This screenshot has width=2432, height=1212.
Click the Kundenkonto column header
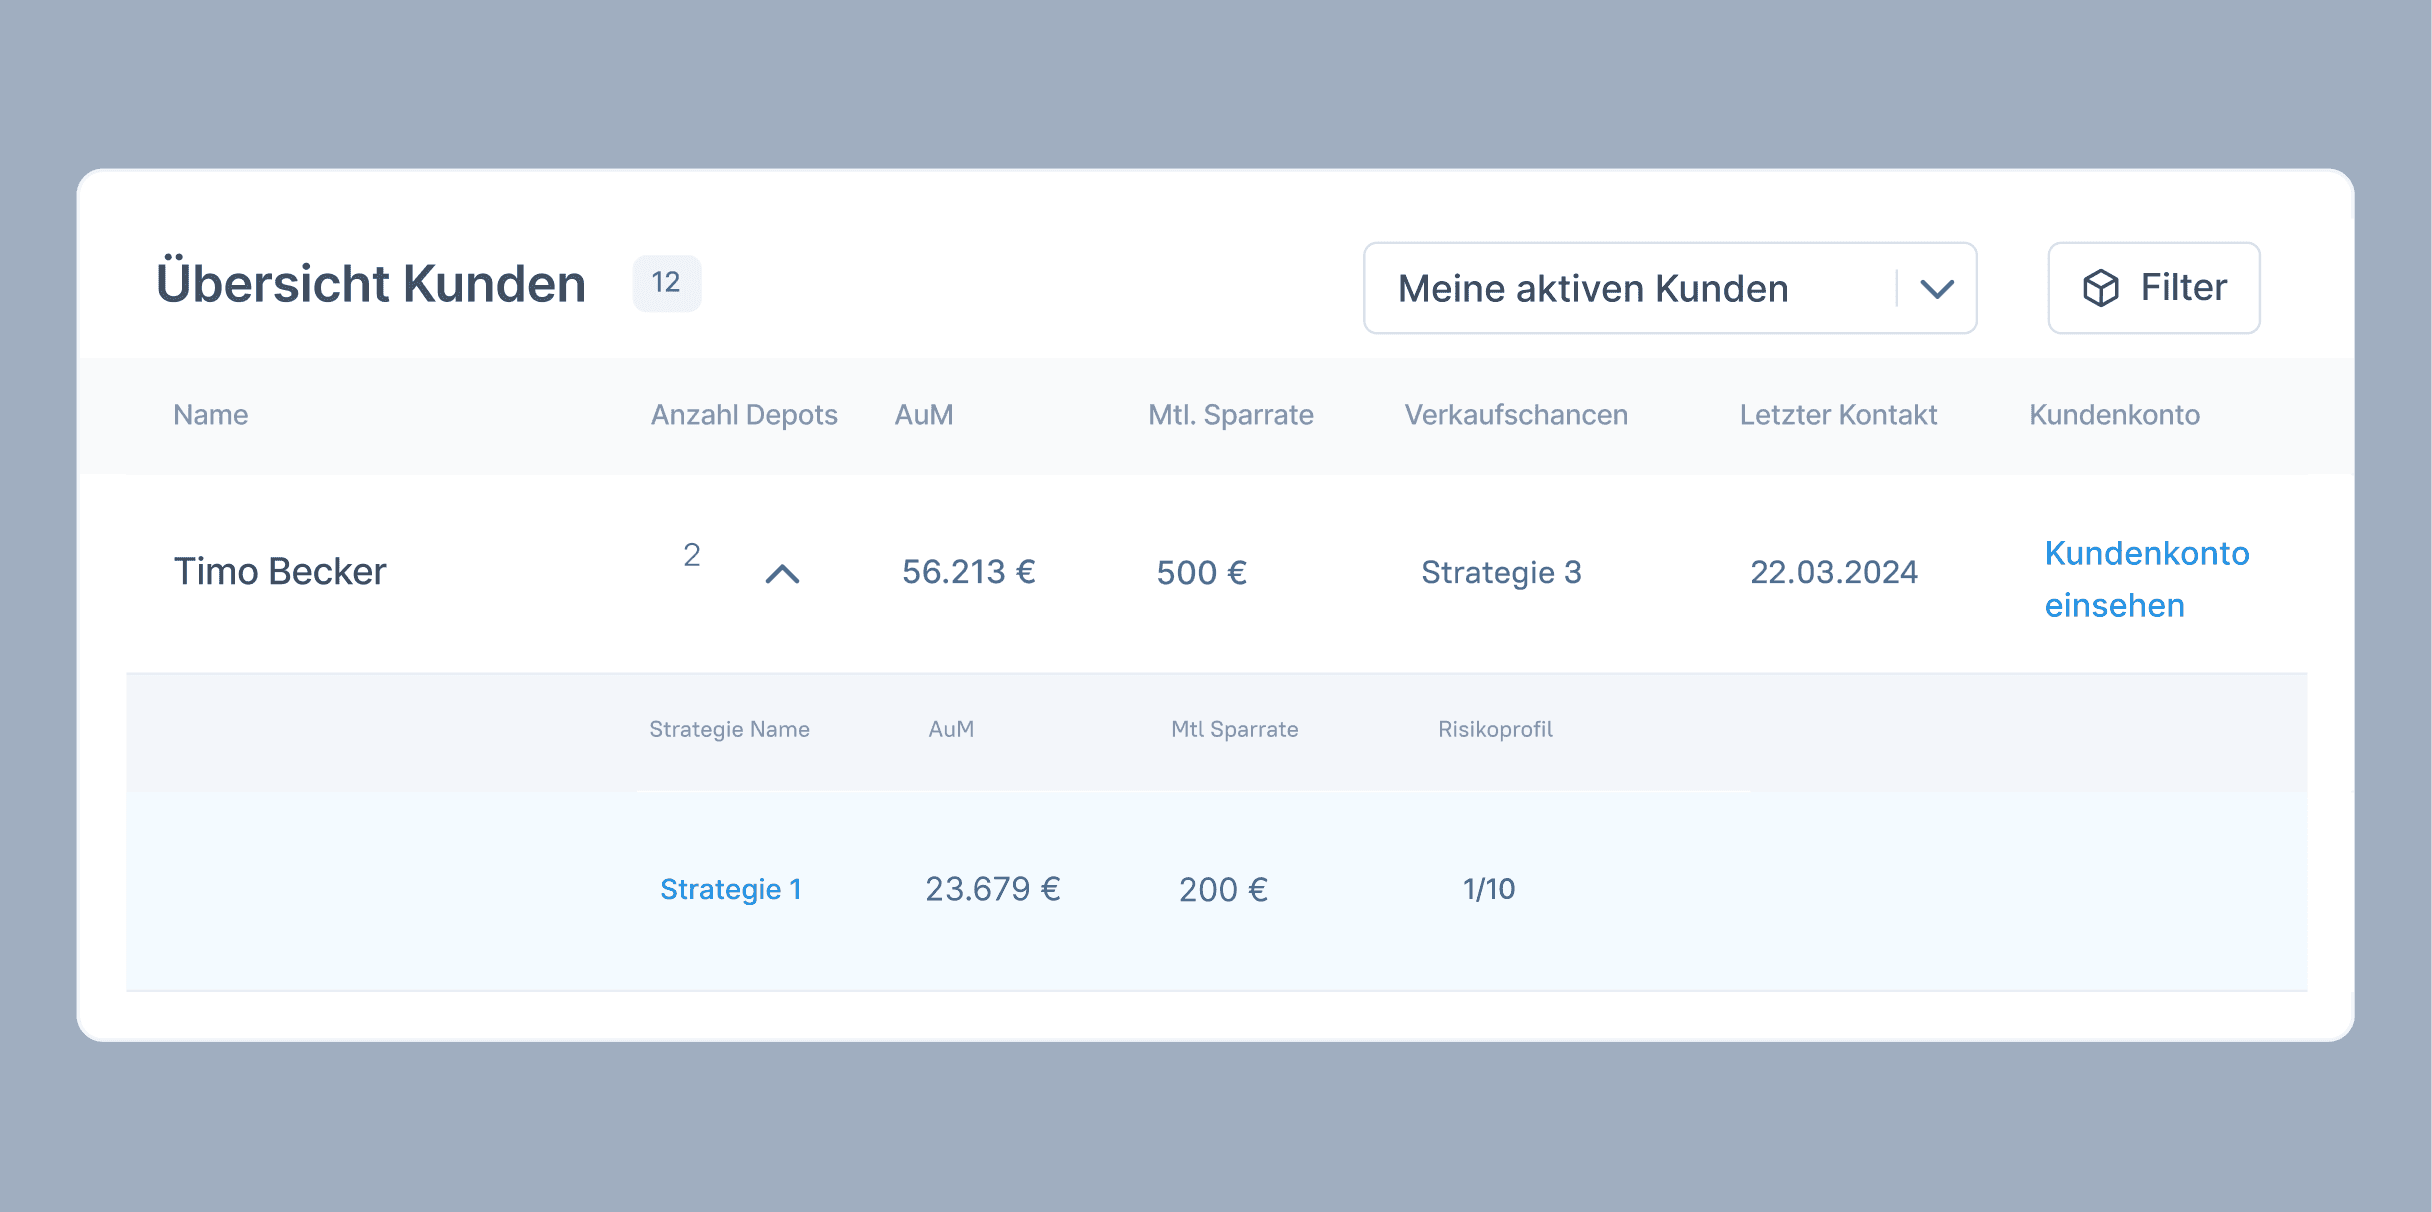2114,415
